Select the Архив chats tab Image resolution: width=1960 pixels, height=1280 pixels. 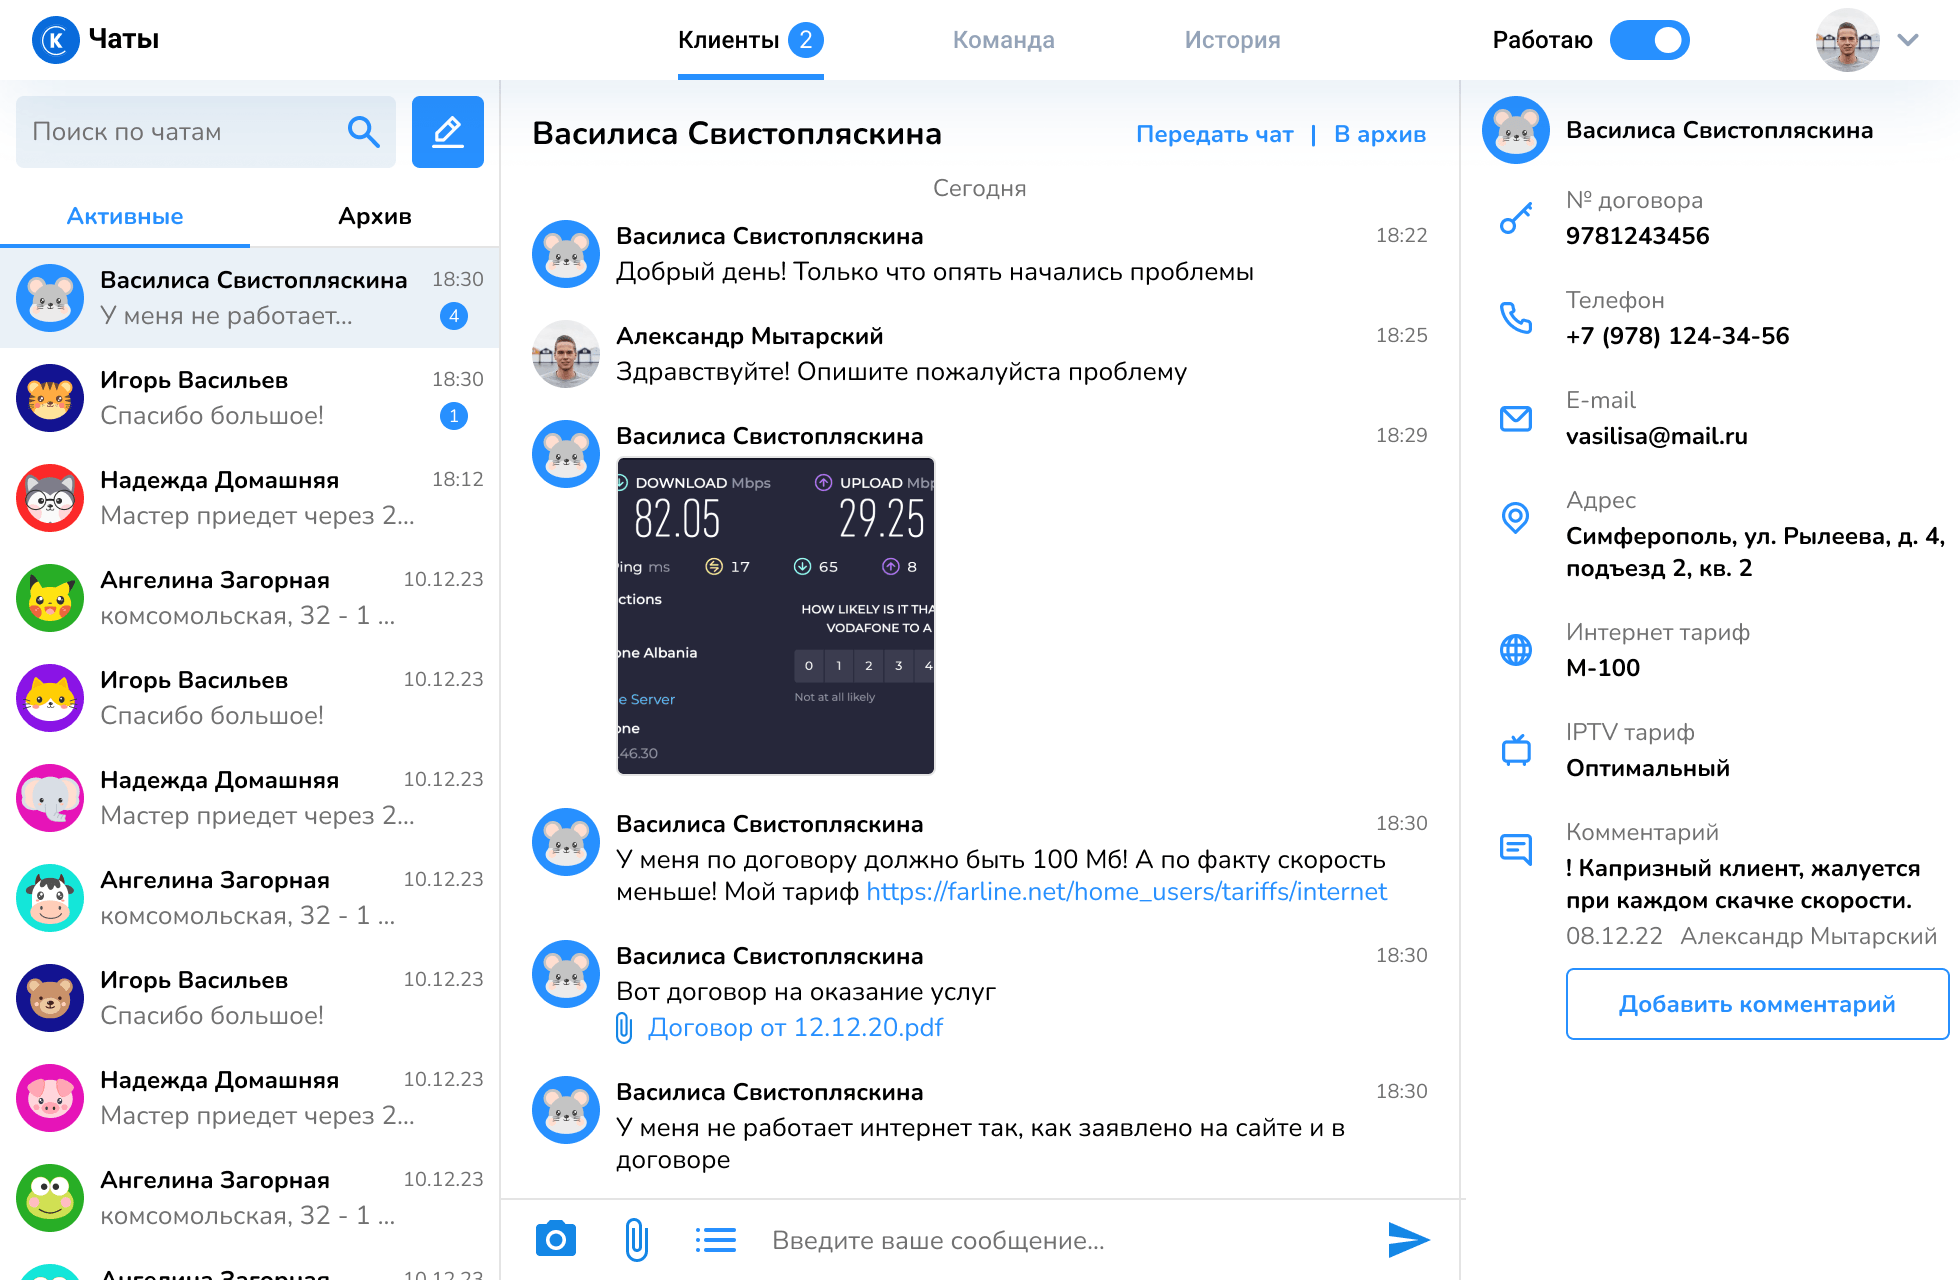tap(375, 216)
